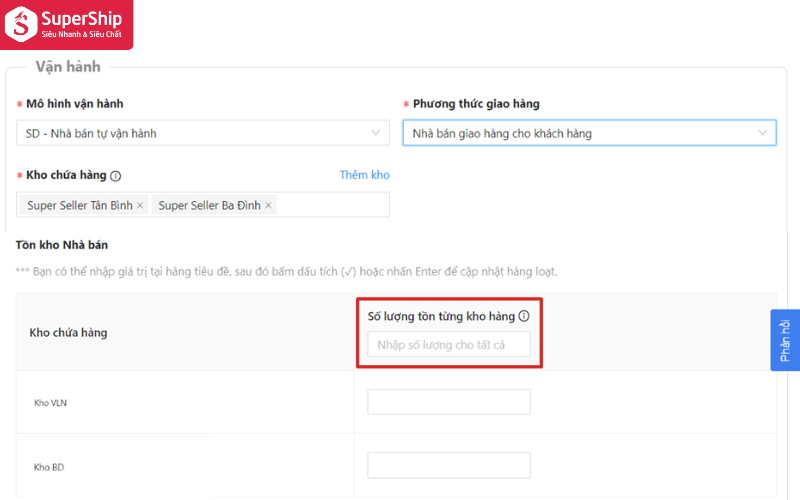The width and height of the screenshot is (800, 500).
Task: Click the Kho chứa hàng table column header
Action: [x=68, y=332]
